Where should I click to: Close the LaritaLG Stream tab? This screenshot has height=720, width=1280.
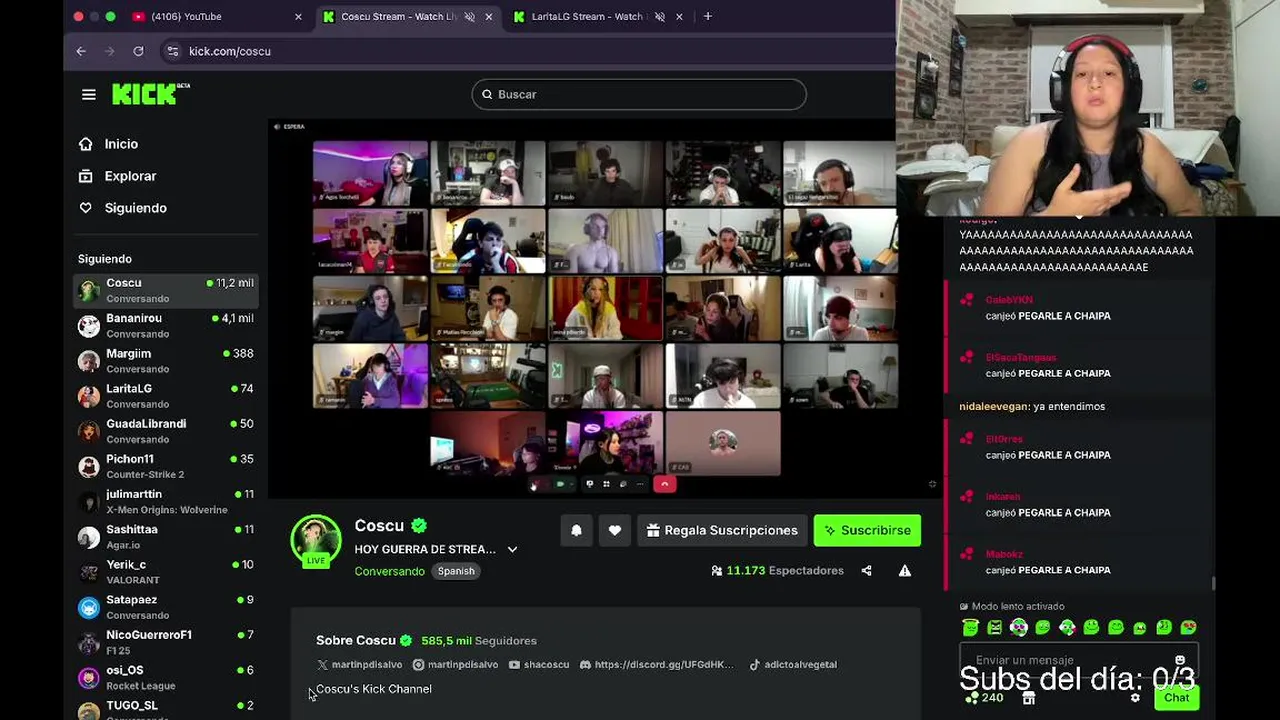679,16
